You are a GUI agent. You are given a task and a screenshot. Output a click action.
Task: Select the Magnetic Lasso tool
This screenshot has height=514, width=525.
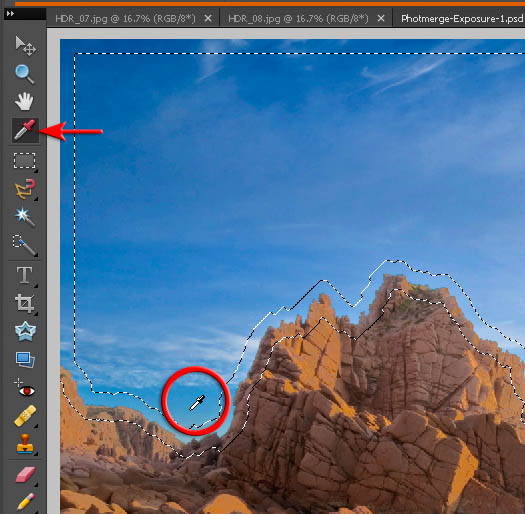(25, 189)
